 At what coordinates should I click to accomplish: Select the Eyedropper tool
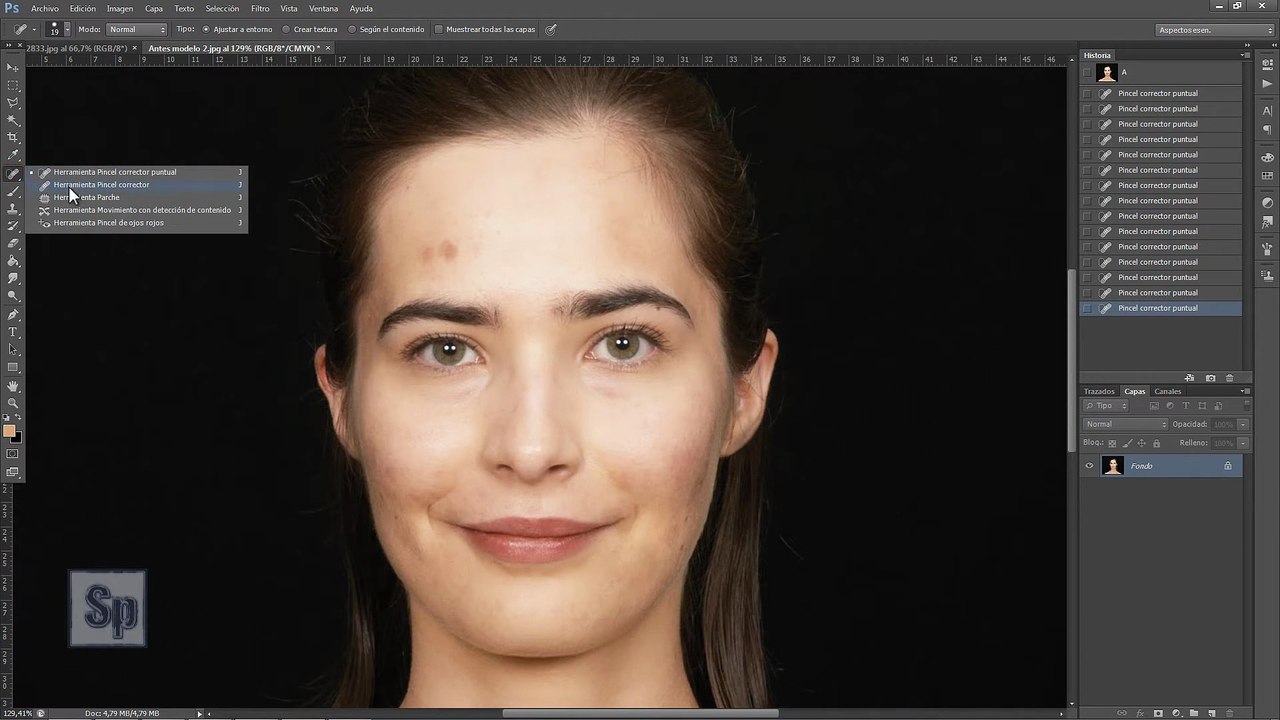pyautogui.click(x=13, y=155)
